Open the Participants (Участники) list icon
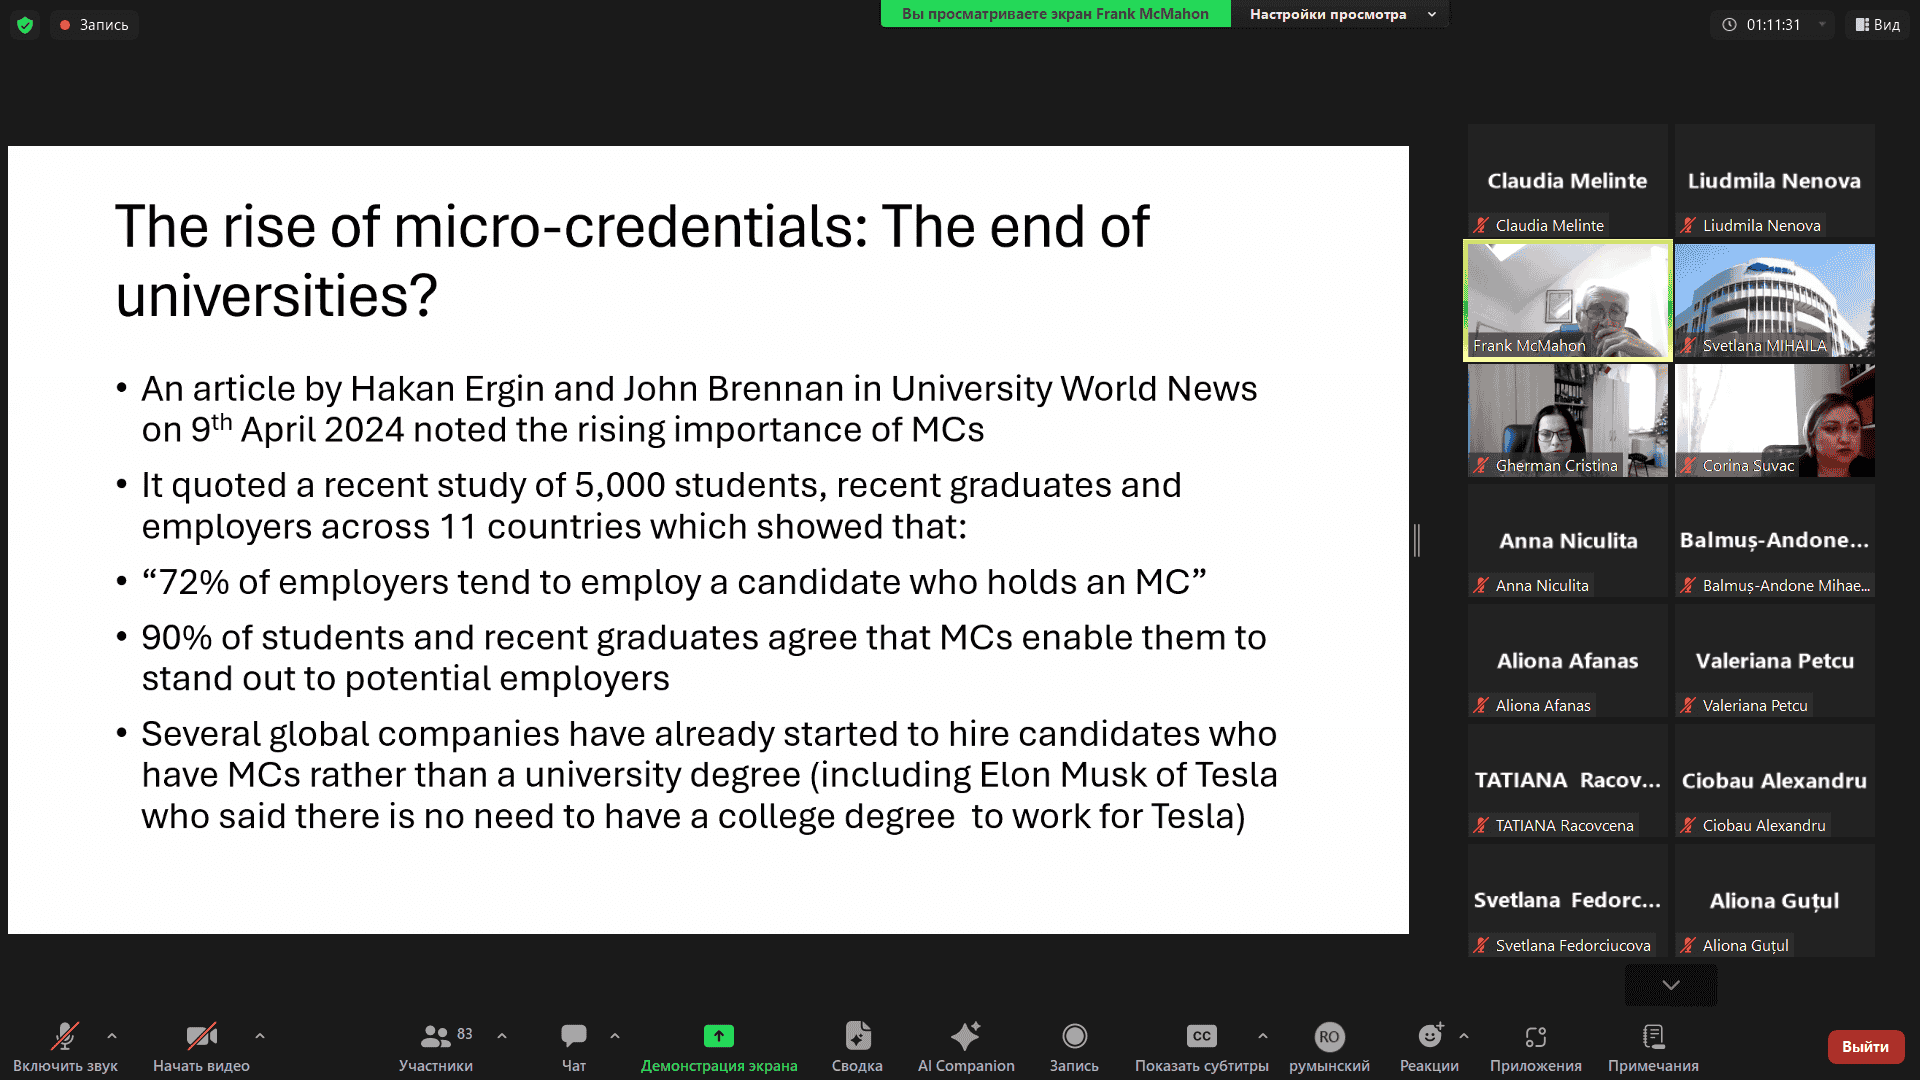This screenshot has width=1920, height=1080. [436, 1036]
